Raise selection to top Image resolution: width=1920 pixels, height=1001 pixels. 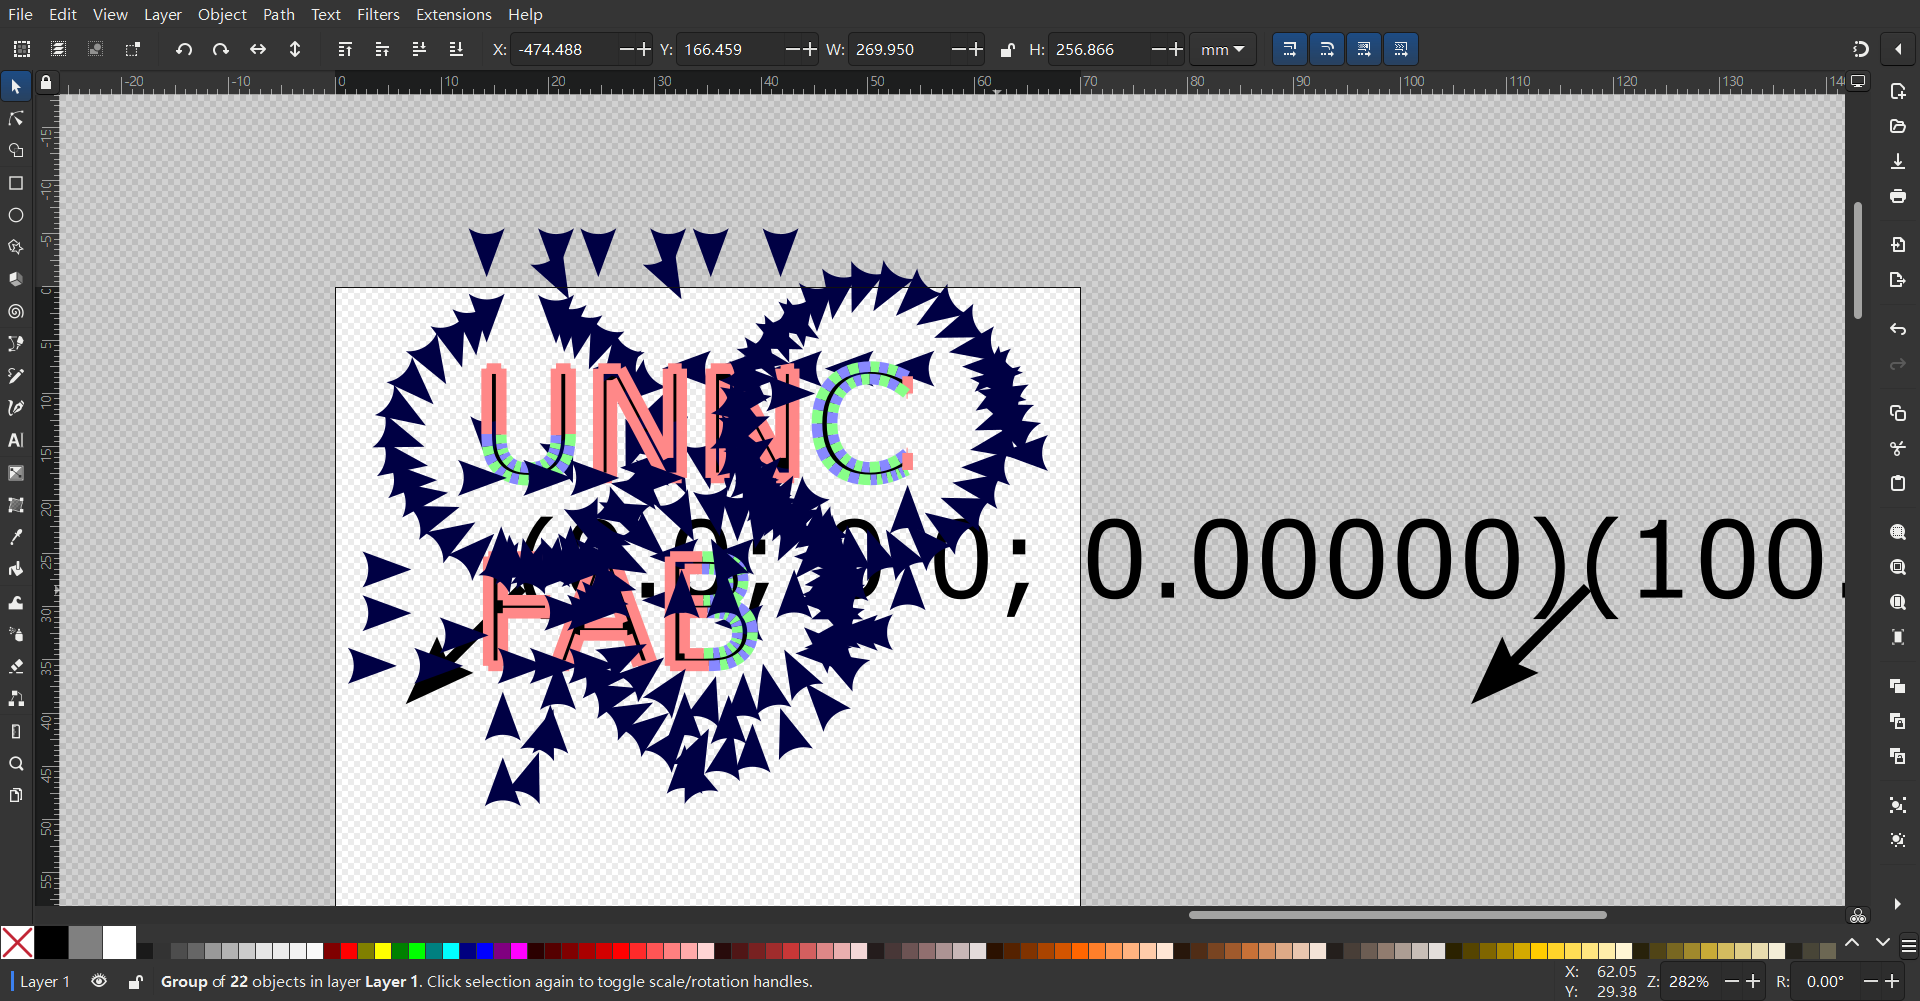pyautogui.click(x=345, y=49)
